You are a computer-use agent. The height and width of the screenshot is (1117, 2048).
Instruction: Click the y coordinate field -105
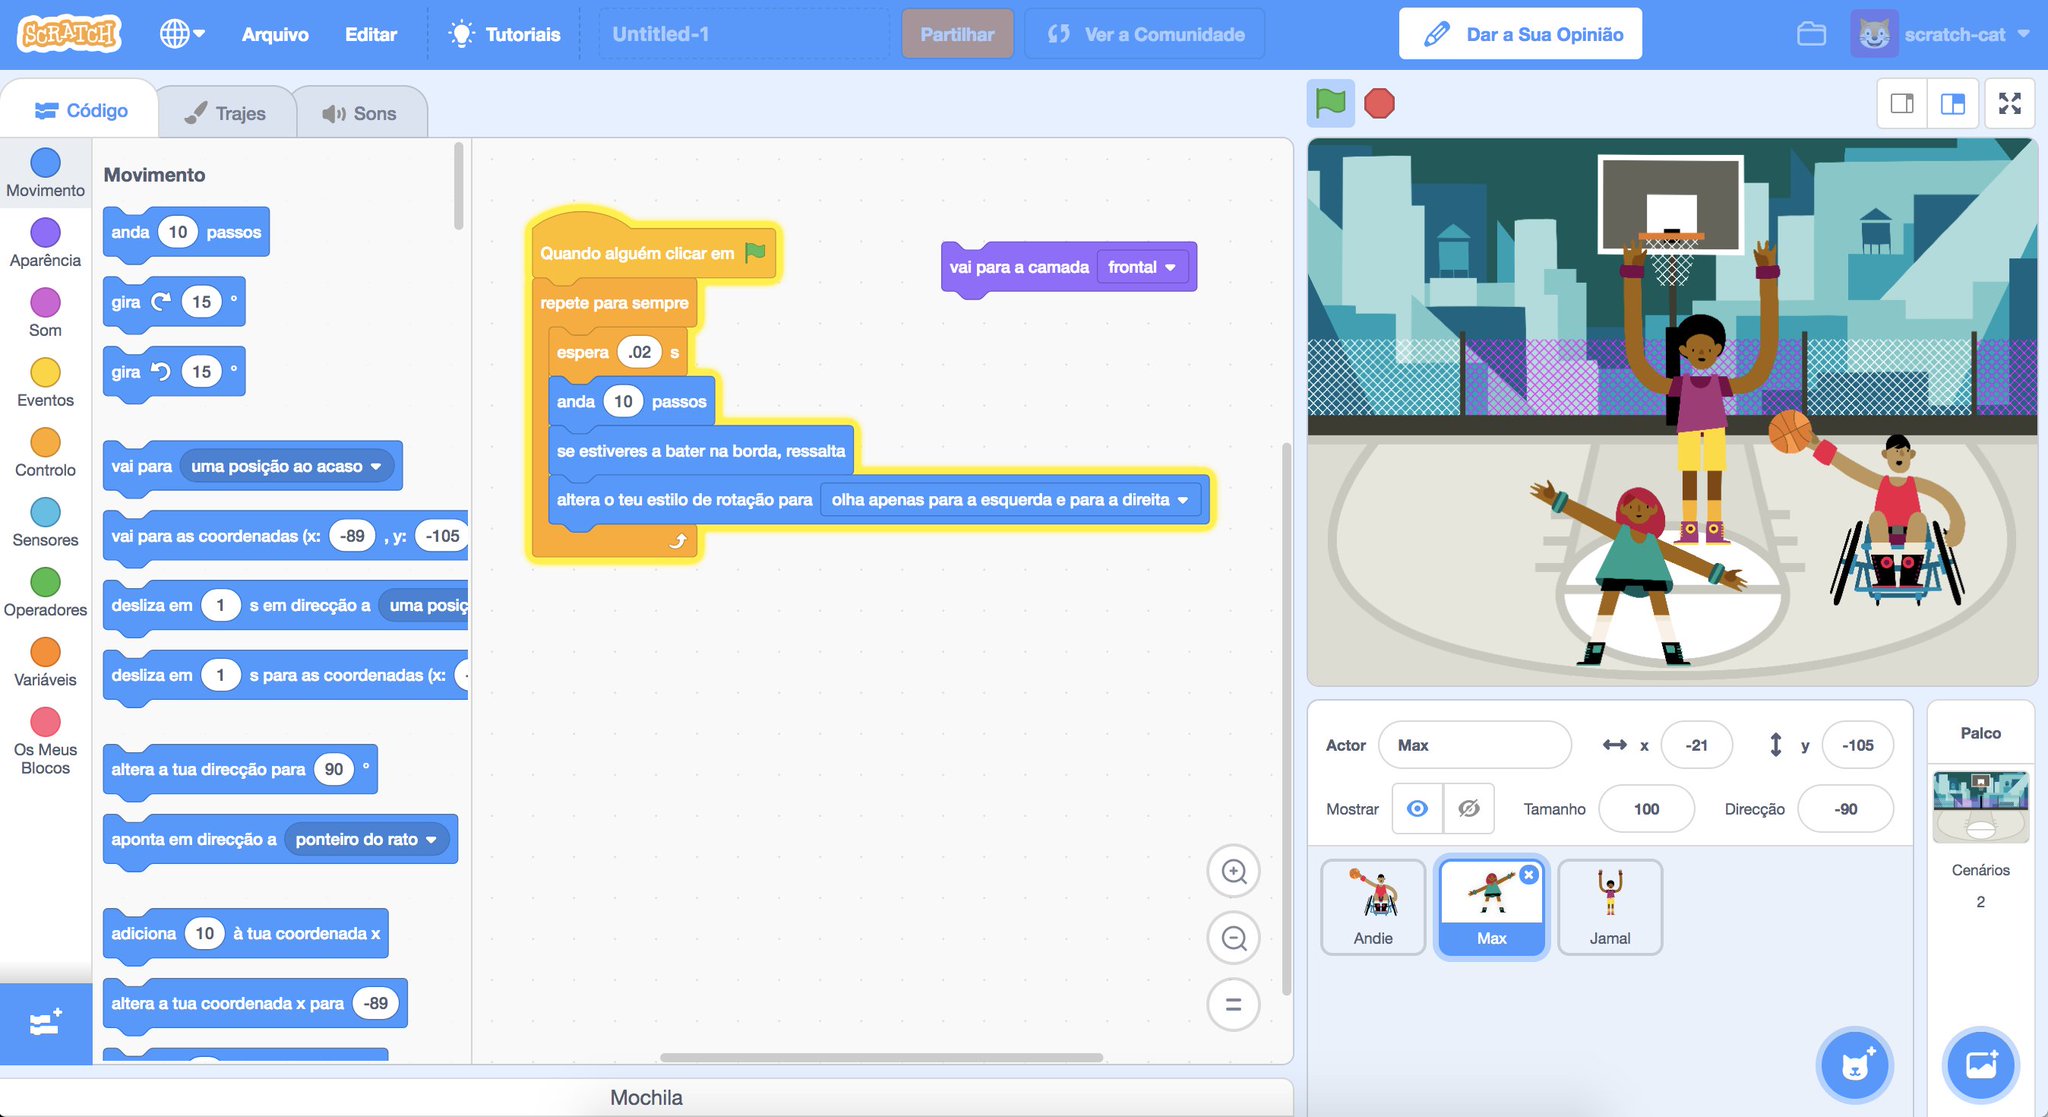pos(1857,745)
